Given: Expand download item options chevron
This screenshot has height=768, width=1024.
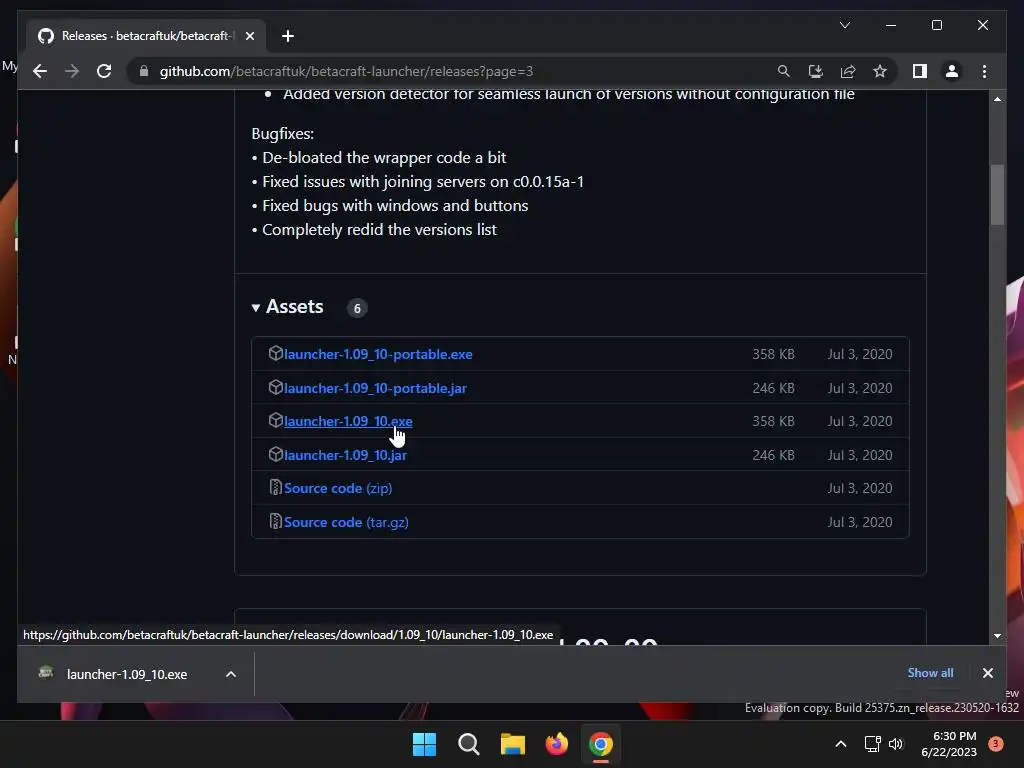Looking at the screenshot, I should [231, 674].
